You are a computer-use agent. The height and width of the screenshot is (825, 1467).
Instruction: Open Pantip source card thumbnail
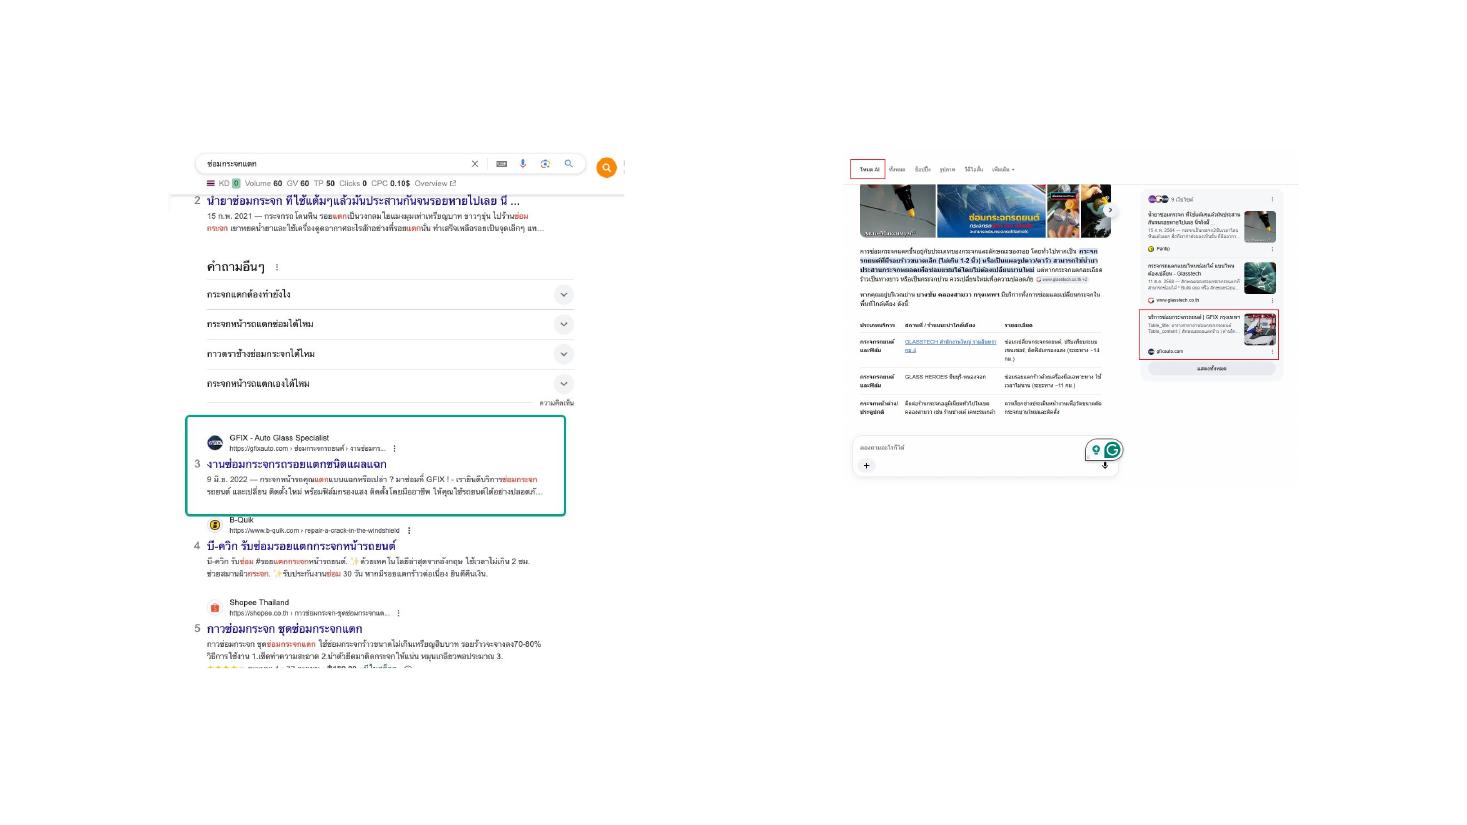point(1259,226)
